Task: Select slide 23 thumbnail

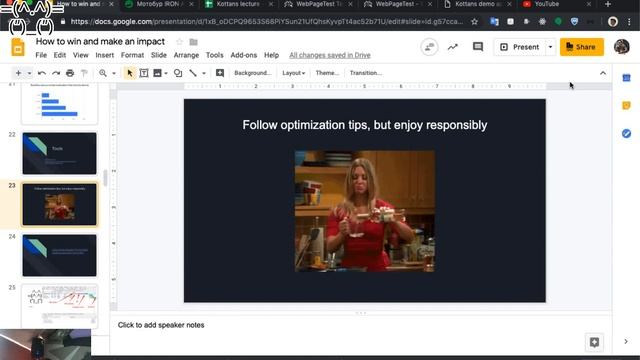Action: [60, 204]
